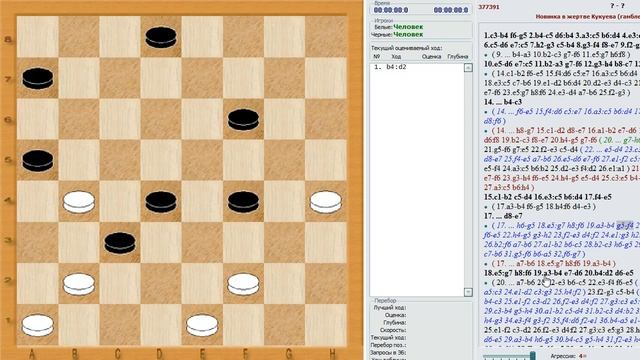Pick the white checker on e1
The width and height of the screenshot is (640, 360).
tap(202, 325)
